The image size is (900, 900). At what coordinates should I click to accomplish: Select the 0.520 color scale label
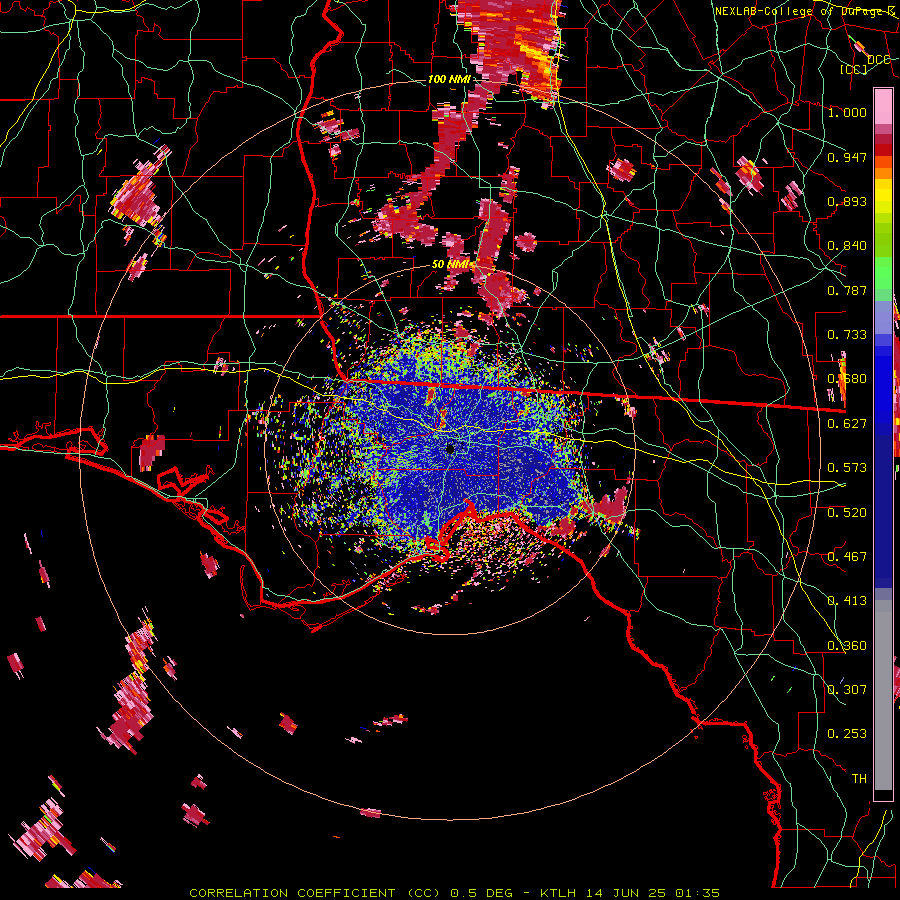pyautogui.click(x=847, y=513)
